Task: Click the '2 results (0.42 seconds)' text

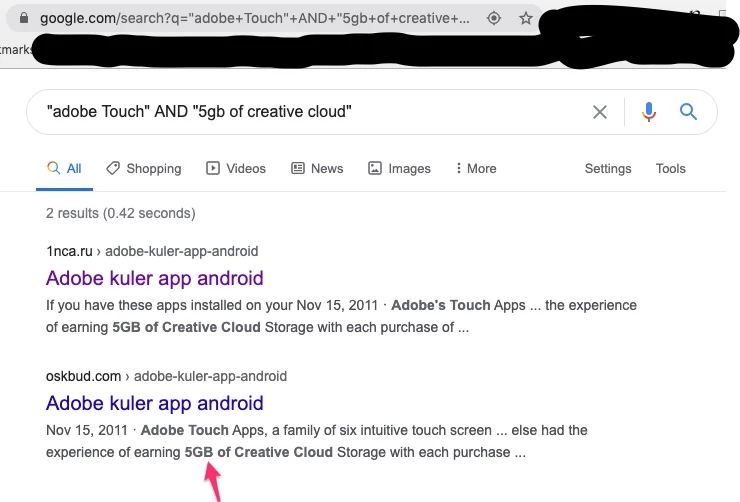Action: click(120, 213)
